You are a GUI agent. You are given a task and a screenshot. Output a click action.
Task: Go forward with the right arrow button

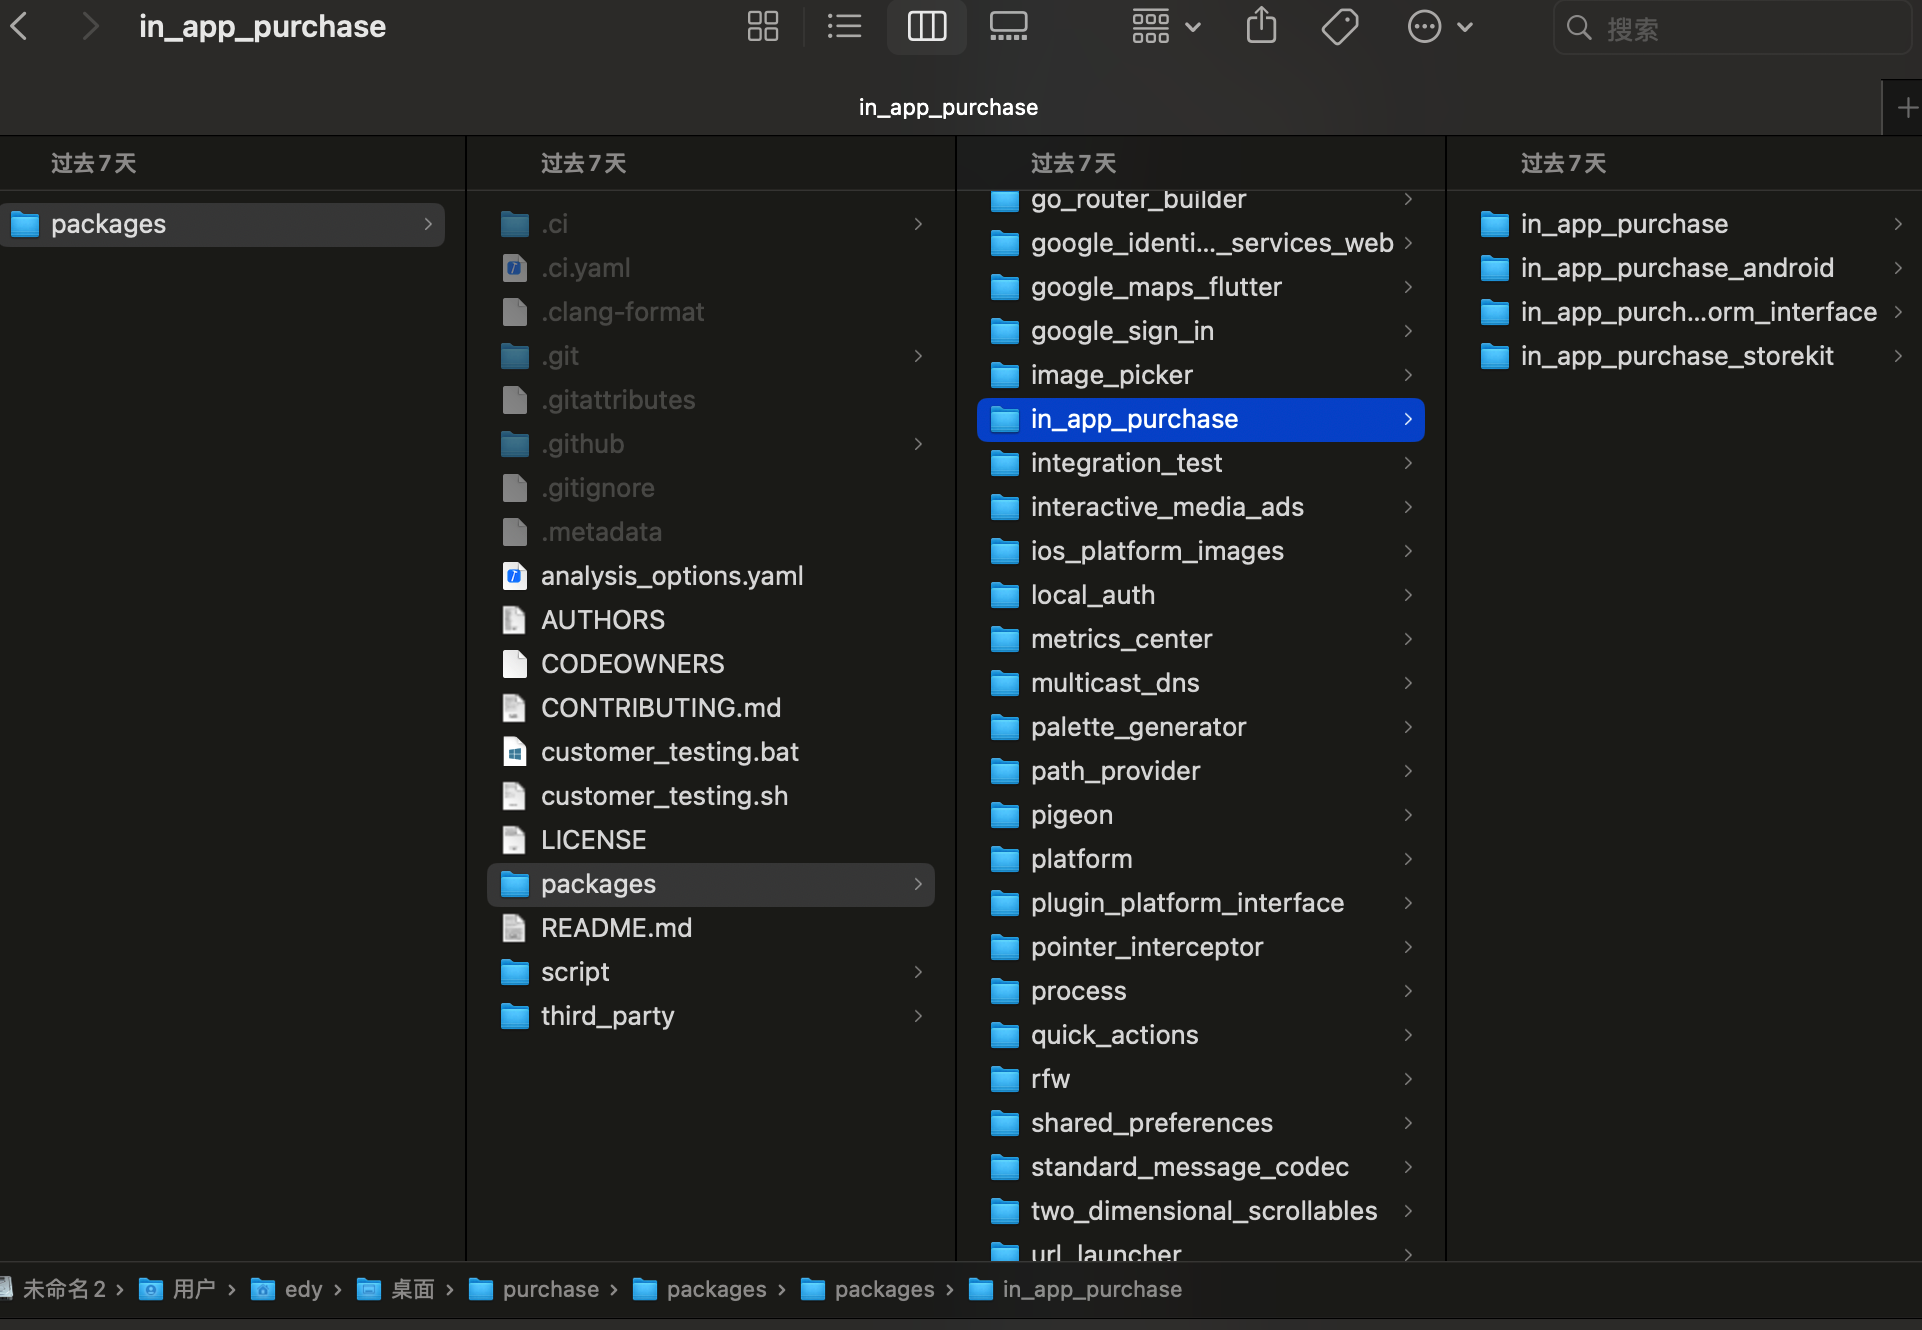(x=90, y=27)
